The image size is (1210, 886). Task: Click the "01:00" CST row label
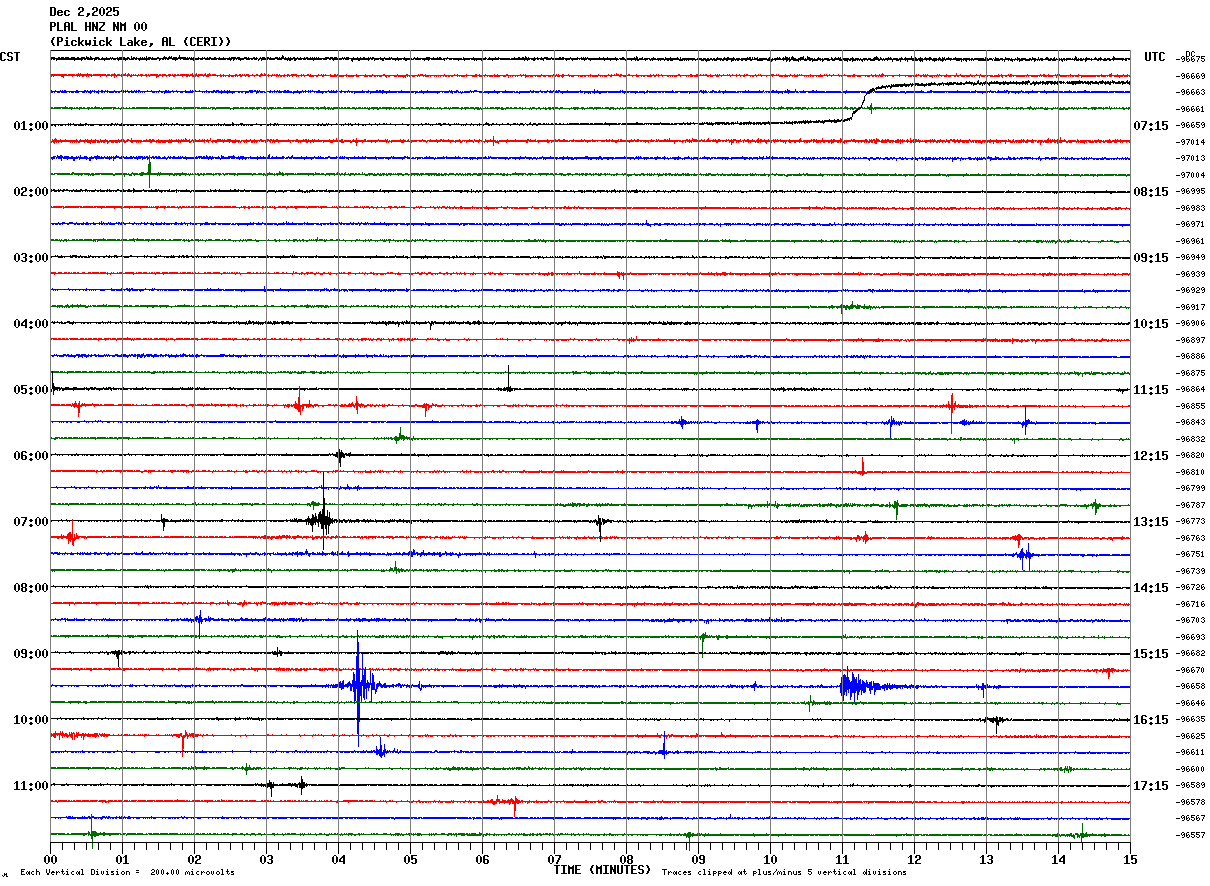[x=31, y=126]
